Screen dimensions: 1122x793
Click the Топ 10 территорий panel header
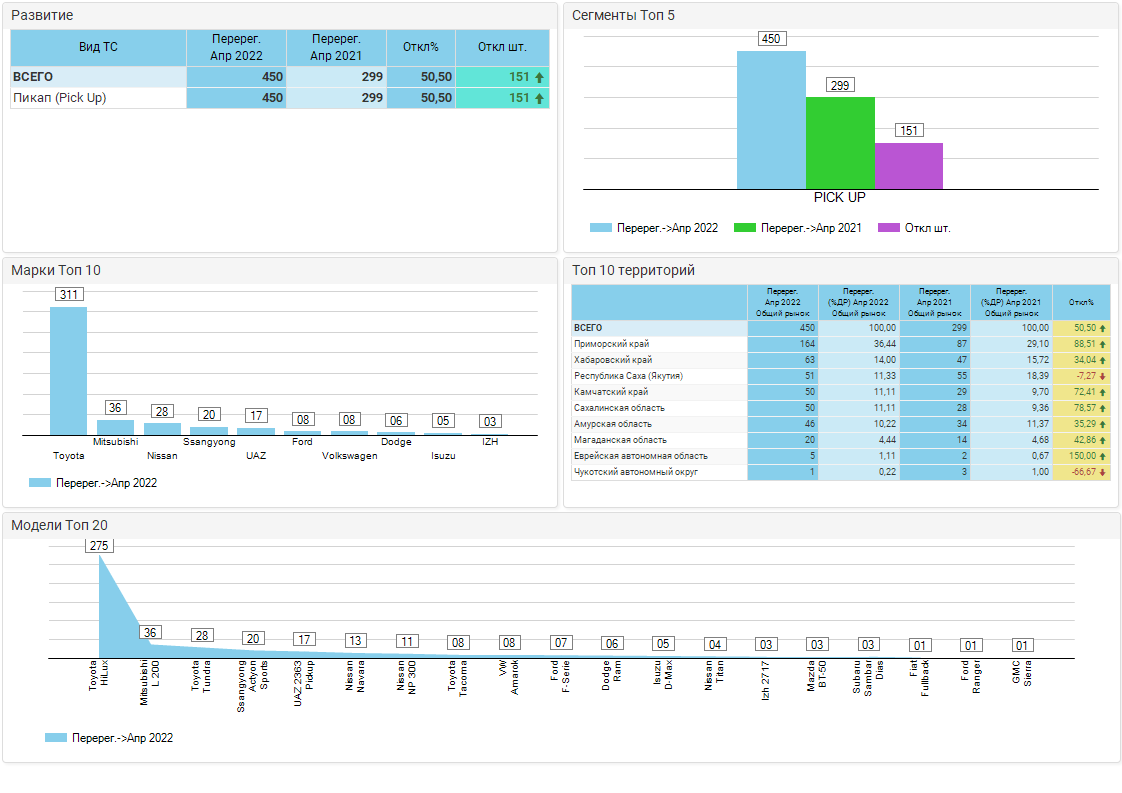631,270
